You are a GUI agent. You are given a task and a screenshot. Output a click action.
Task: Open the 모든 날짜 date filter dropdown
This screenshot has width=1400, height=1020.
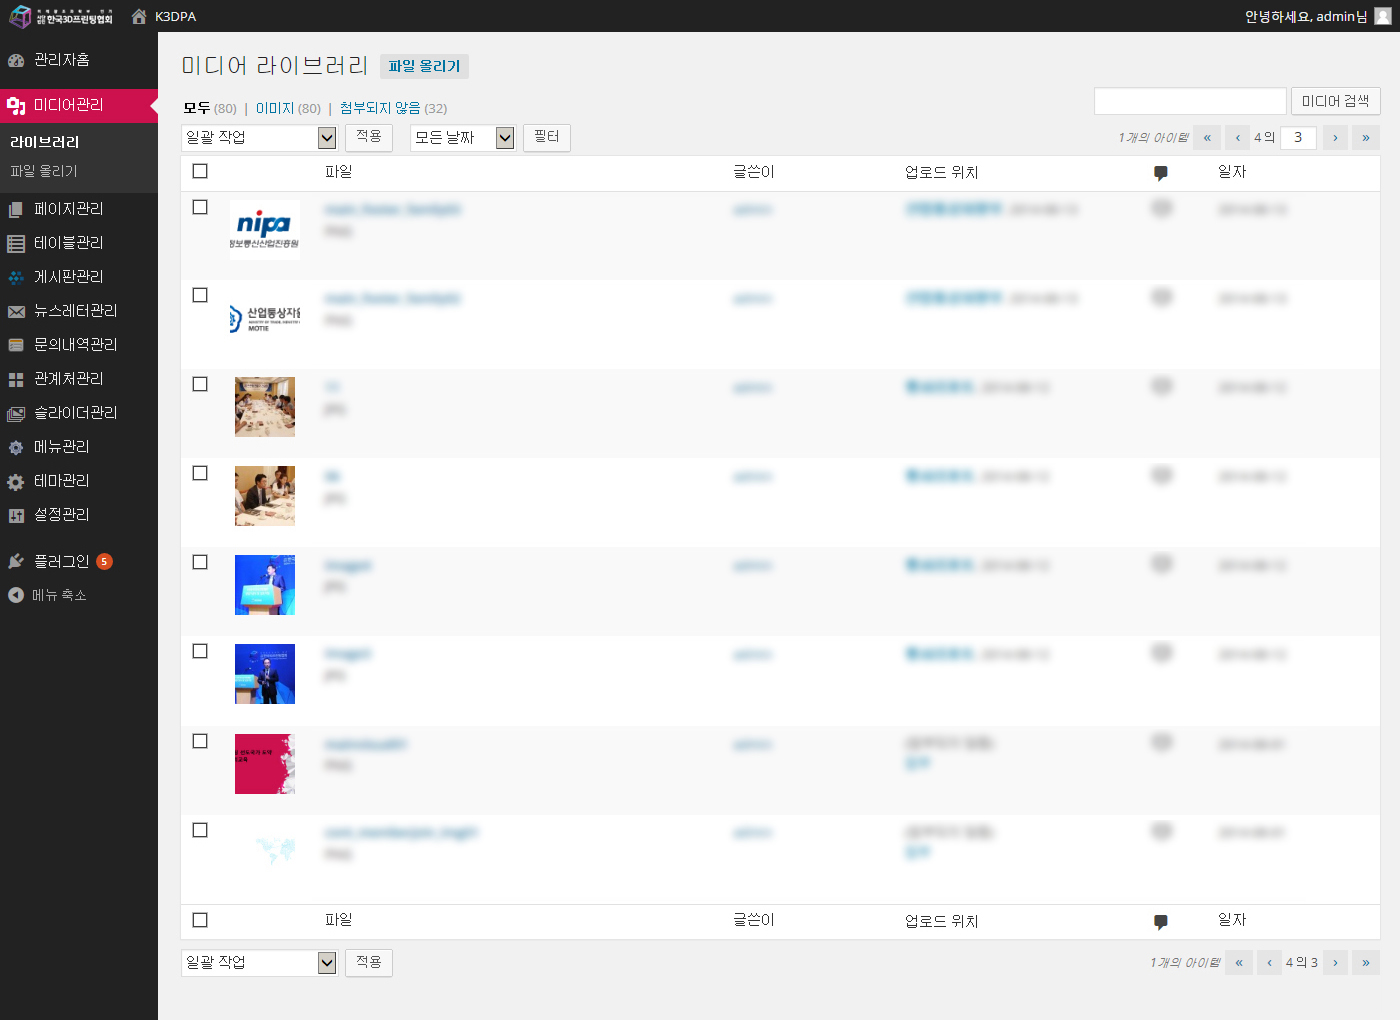[463, 138]
